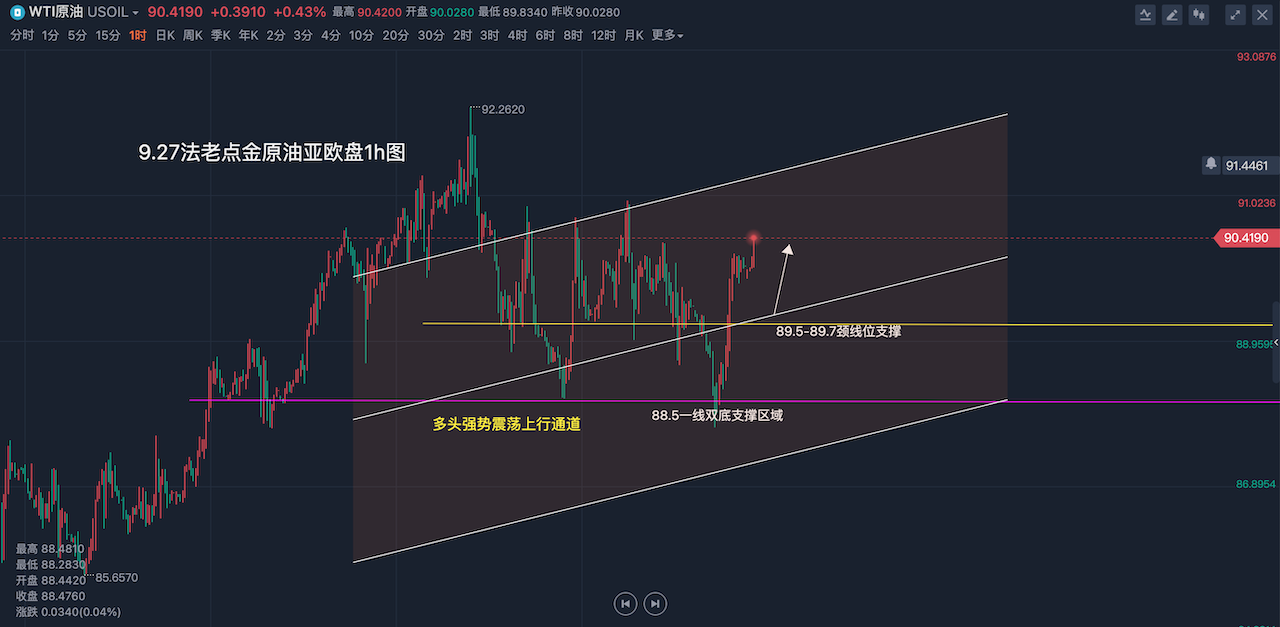Open the candlestick chart type icon
The width and height of the screenshot is (1280, 627).
(x=1200, y=14)
